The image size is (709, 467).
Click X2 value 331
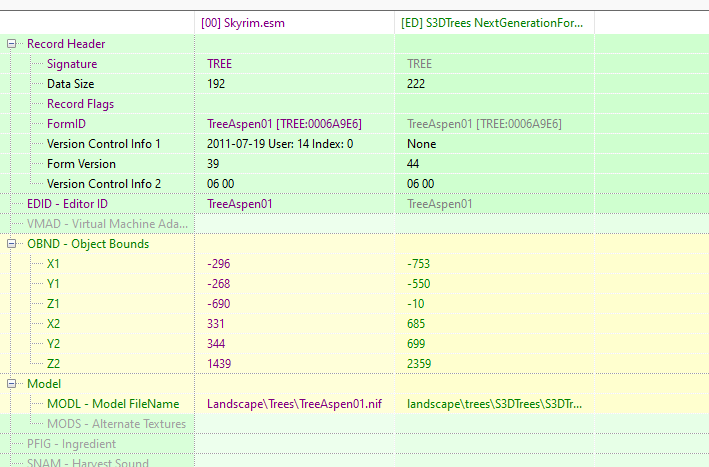tap(216, 324)
